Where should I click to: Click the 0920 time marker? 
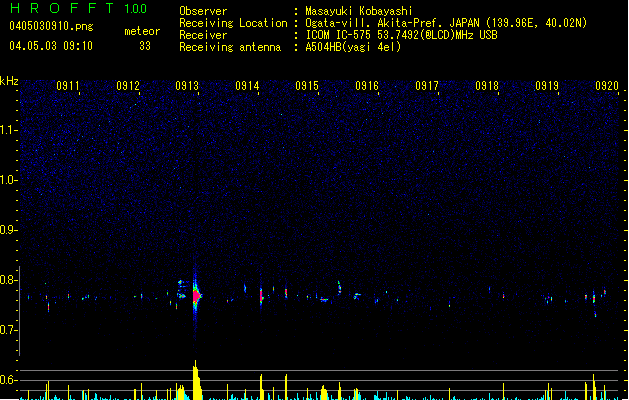(607, 86)
